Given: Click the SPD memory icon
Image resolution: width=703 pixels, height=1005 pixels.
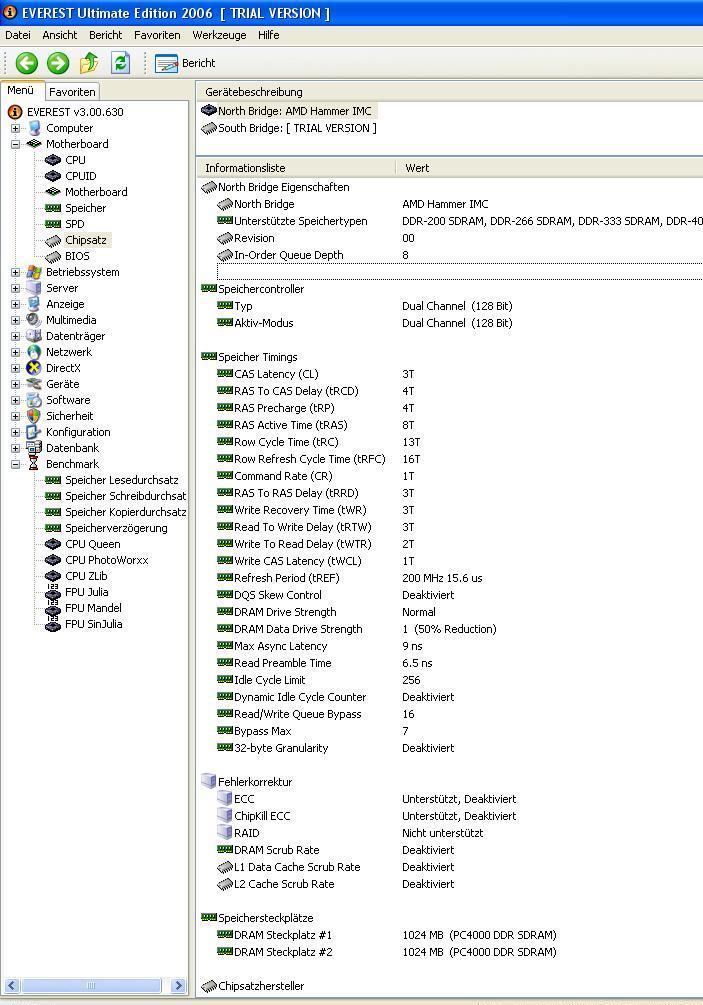Looking at the screenshot, I should point(53,224).
